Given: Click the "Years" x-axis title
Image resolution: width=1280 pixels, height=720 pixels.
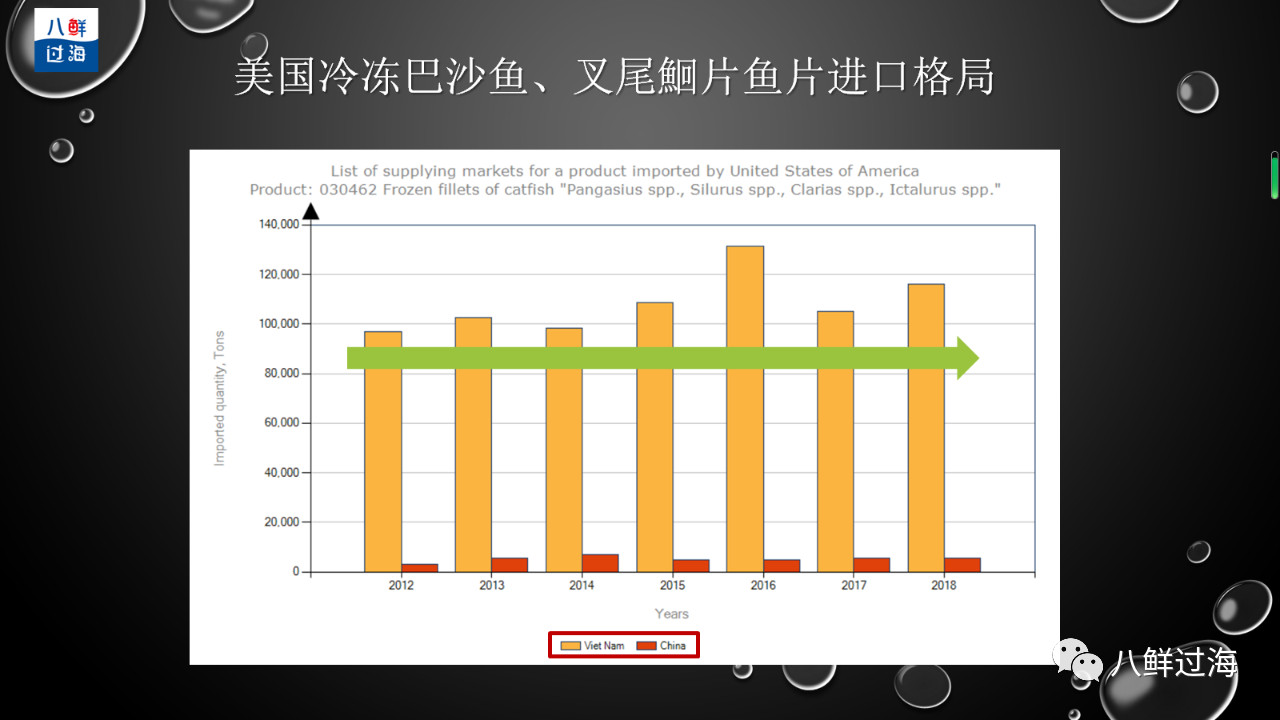Looking at the screenshot, I should (x=671, y=614).
